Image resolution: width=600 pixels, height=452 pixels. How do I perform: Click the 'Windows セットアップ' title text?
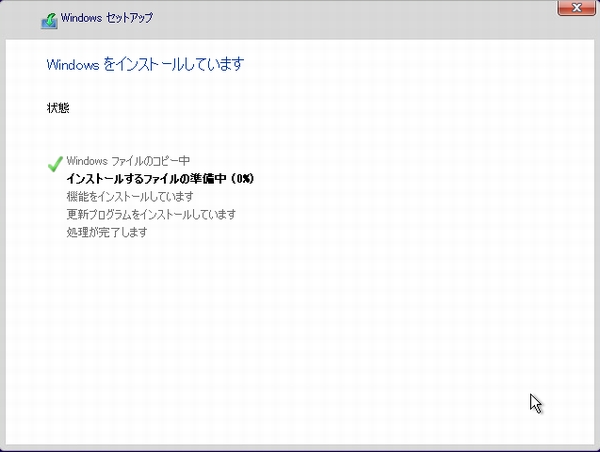[107, 18]
